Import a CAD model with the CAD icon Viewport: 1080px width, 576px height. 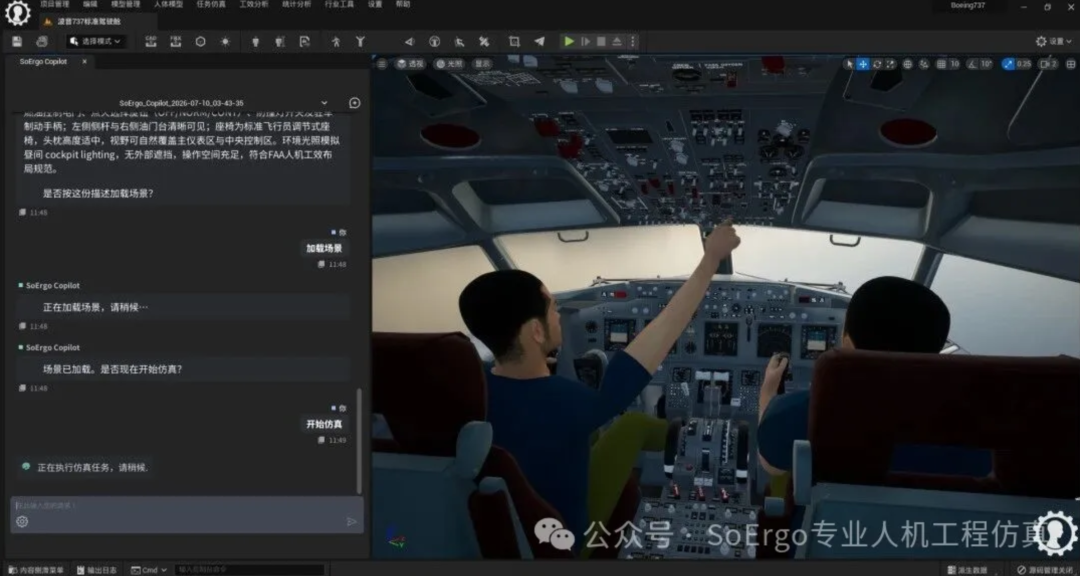pyautogui.click(x=151, y=41)
